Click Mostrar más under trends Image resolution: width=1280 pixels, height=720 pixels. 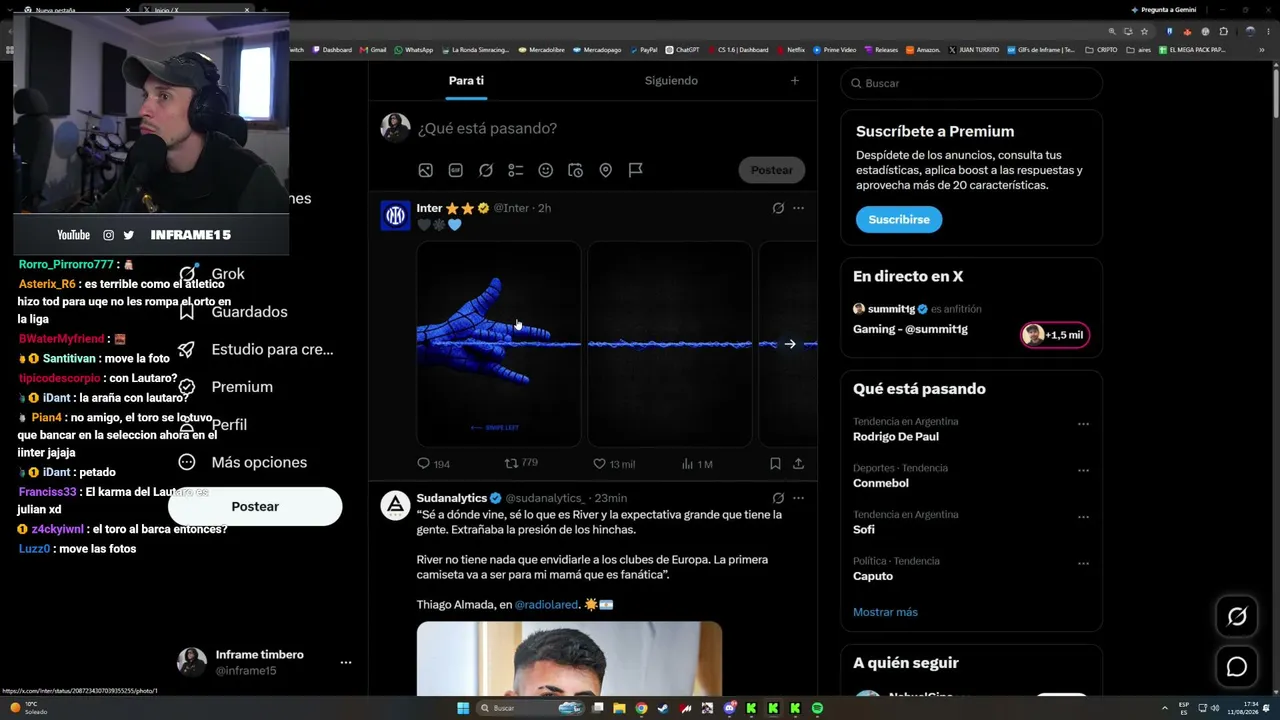(x=885, y=612)
